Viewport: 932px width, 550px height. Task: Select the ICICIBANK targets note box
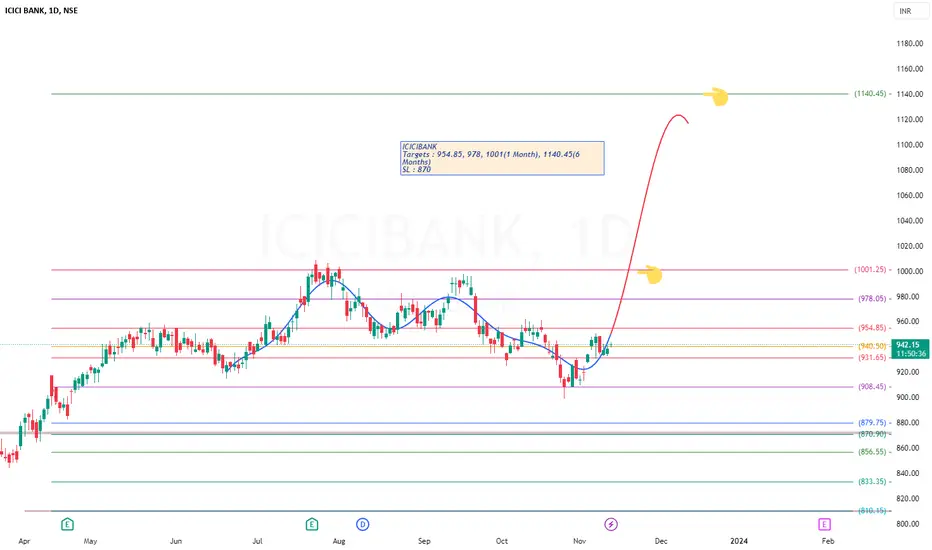point(502,158)
